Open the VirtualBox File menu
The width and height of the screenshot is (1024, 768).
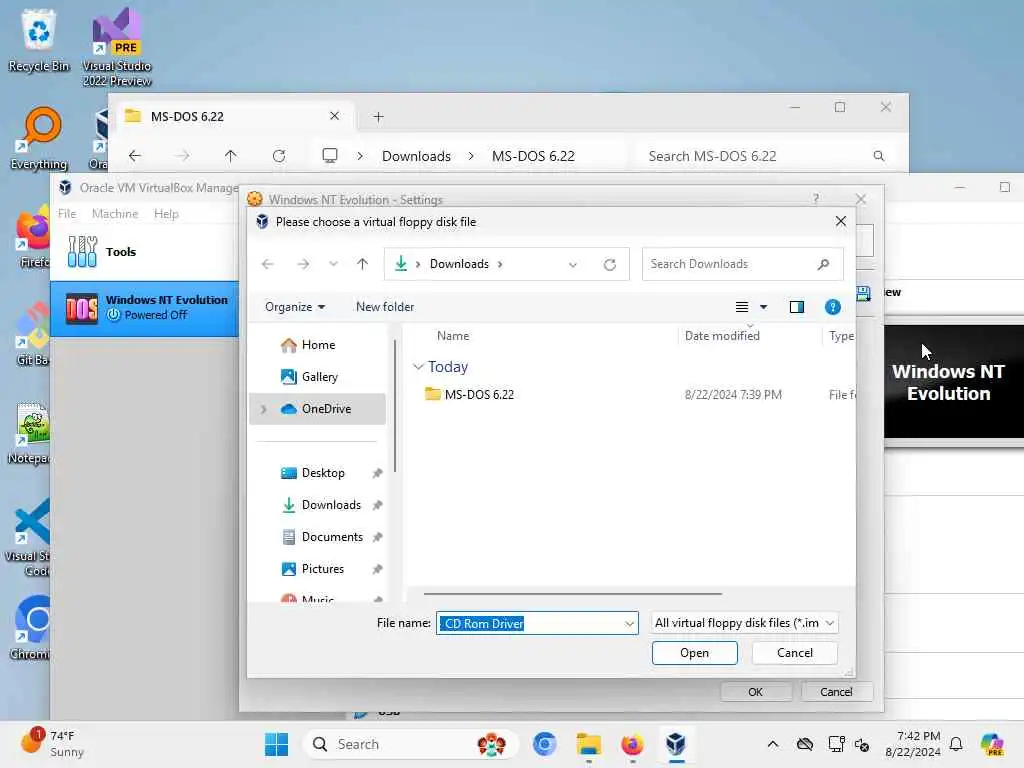[x=67, y=214]
